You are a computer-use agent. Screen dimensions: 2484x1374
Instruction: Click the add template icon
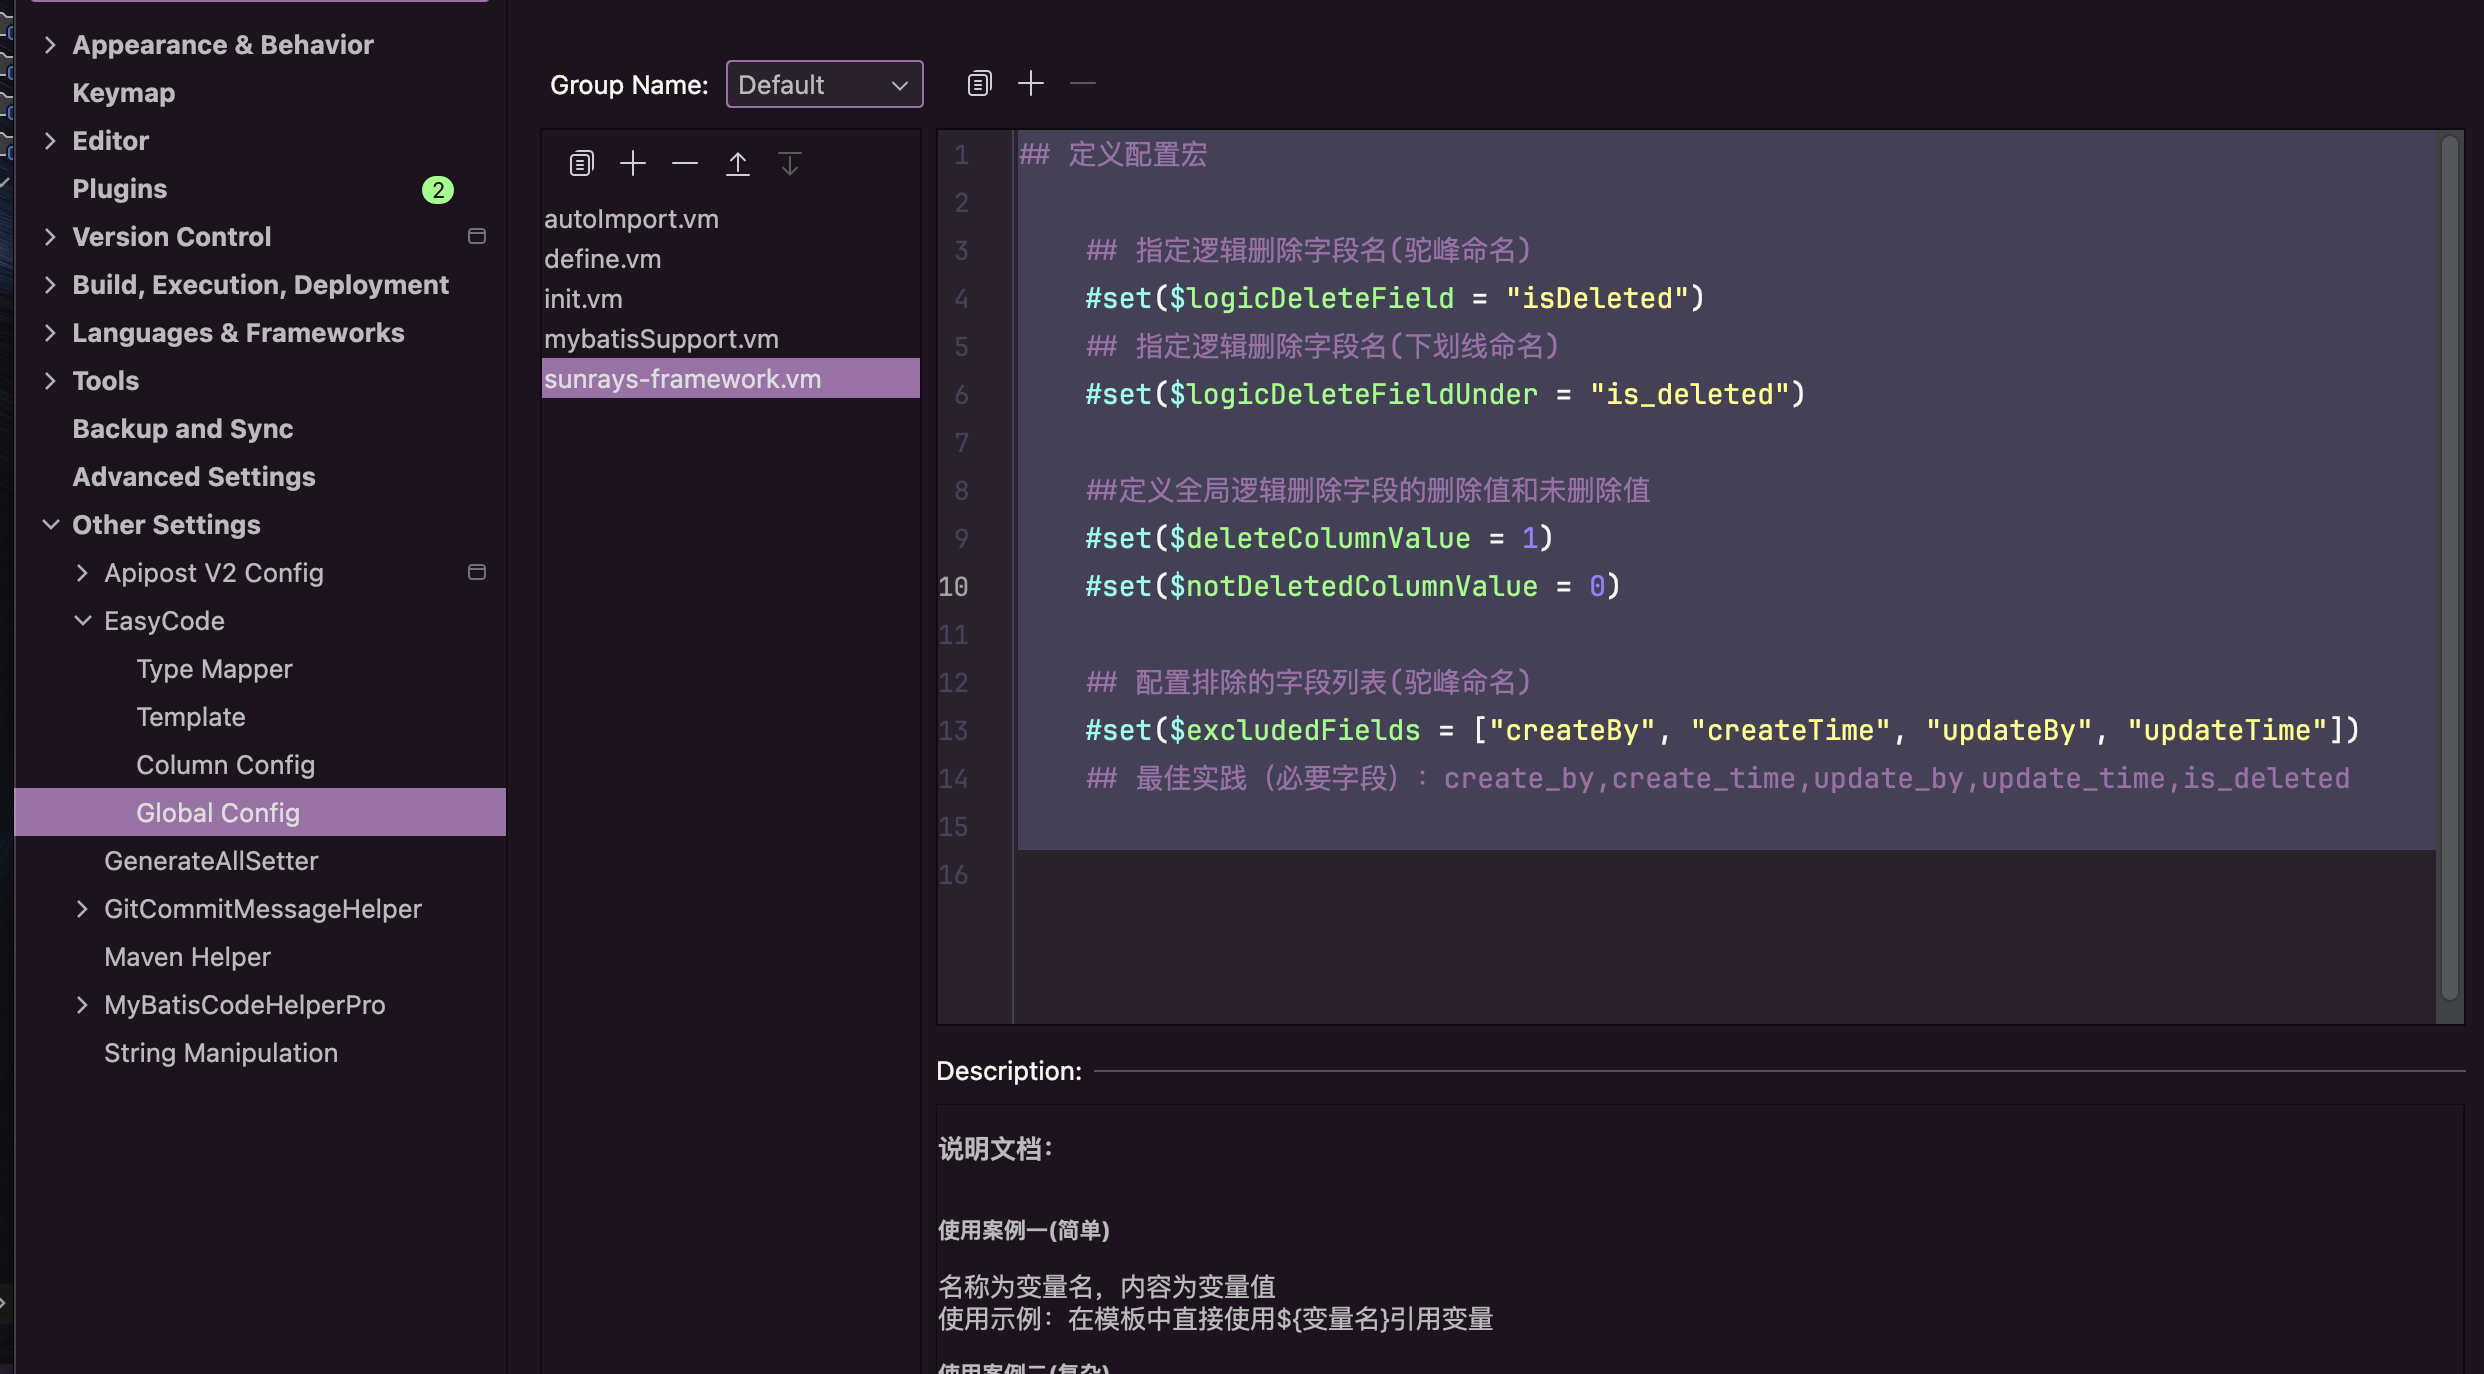click(x=633, y=161)
